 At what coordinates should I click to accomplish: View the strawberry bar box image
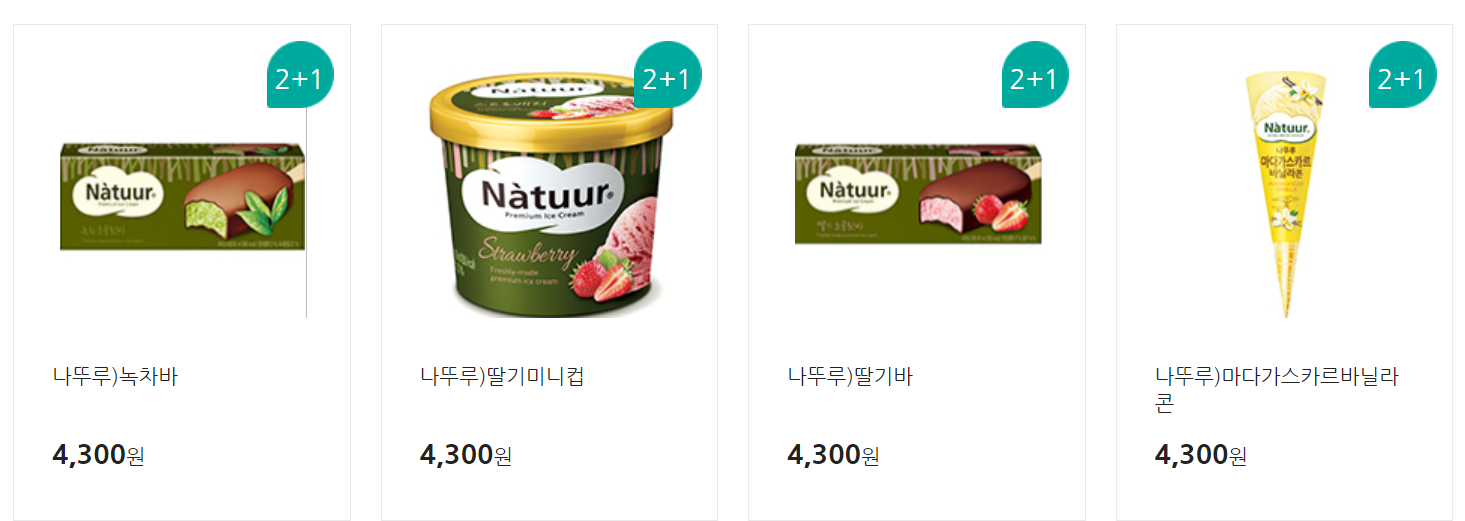[x=917, y=194]
